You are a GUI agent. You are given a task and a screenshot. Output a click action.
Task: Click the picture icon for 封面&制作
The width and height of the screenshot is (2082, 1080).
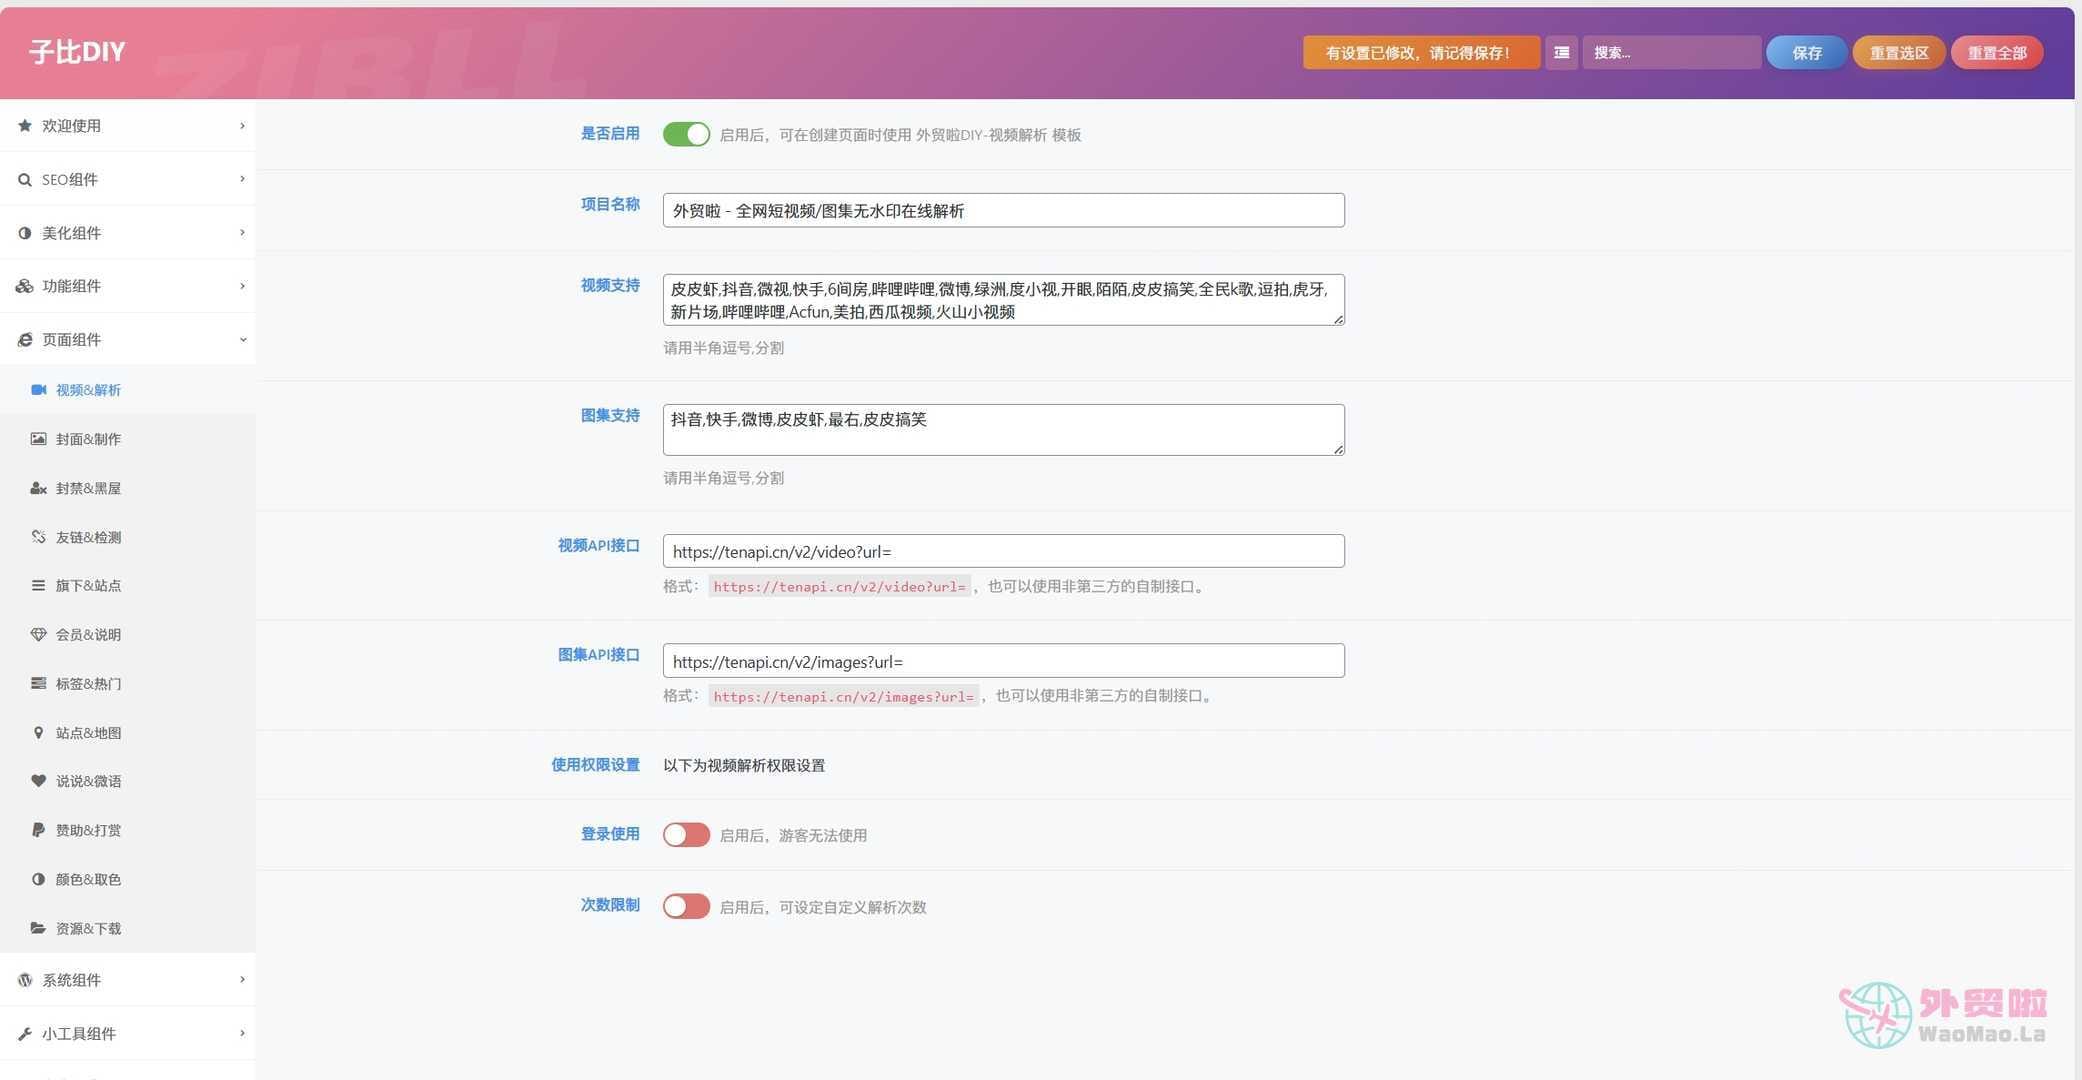tap(38, 439)
